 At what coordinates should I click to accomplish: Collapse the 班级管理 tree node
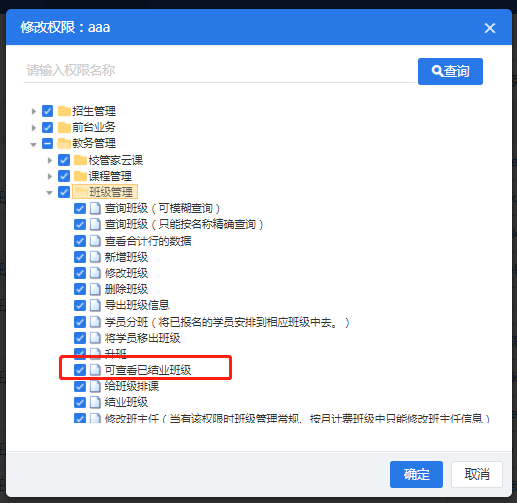point(49,192)
